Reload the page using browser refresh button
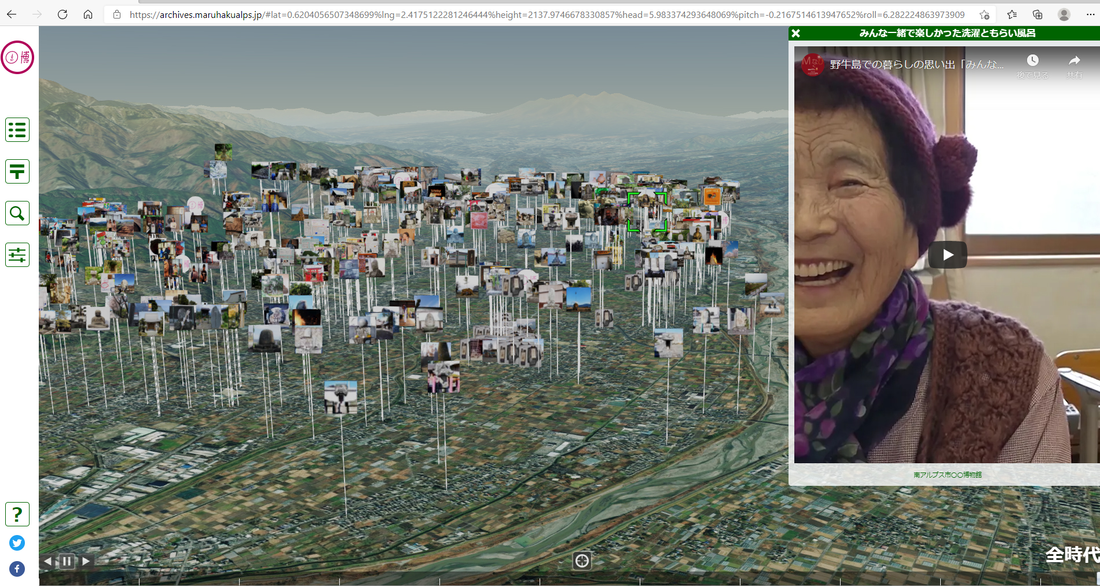 [62, 15]
